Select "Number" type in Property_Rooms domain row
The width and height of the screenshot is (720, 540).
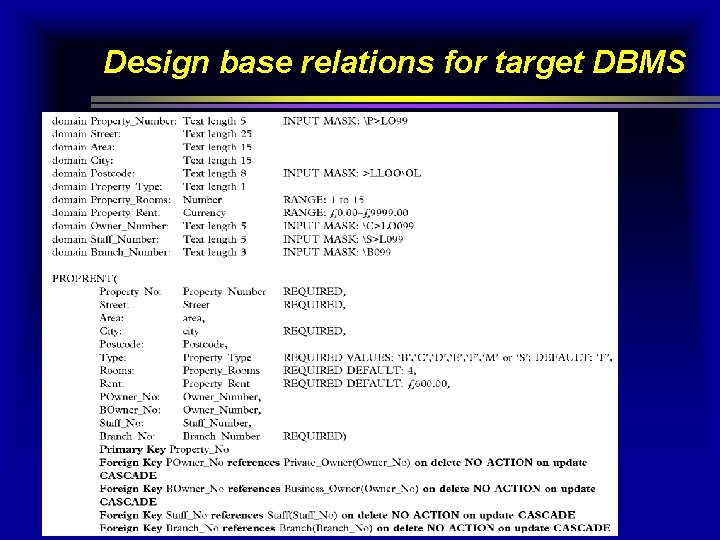202,200
